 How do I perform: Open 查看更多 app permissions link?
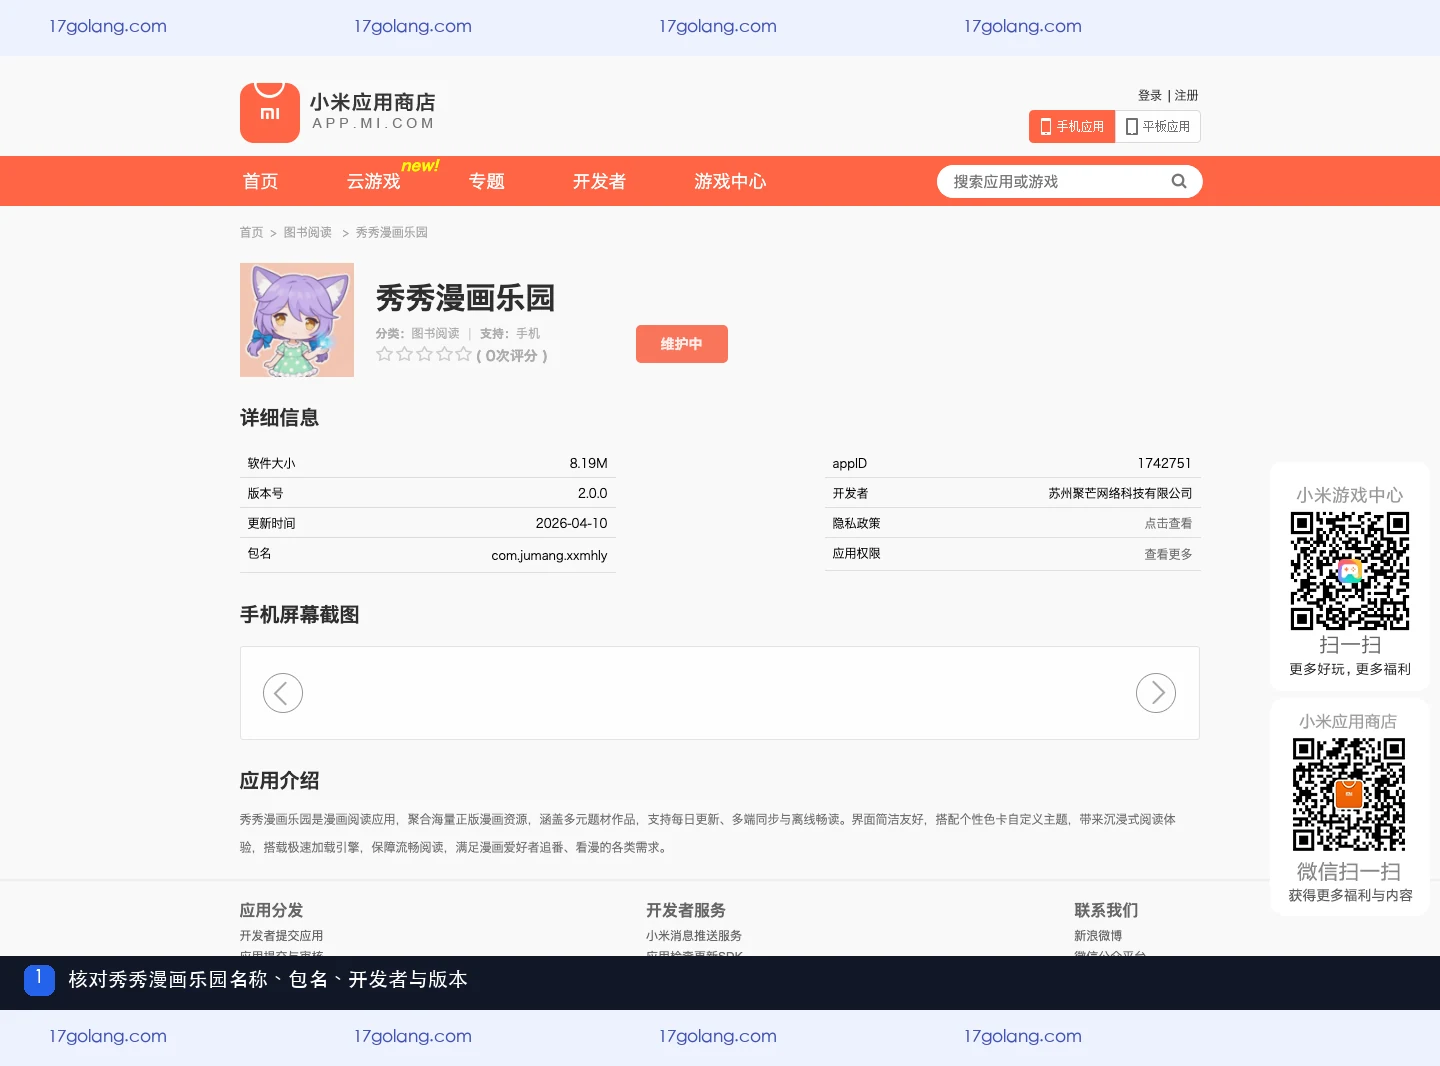point(1168,554)
